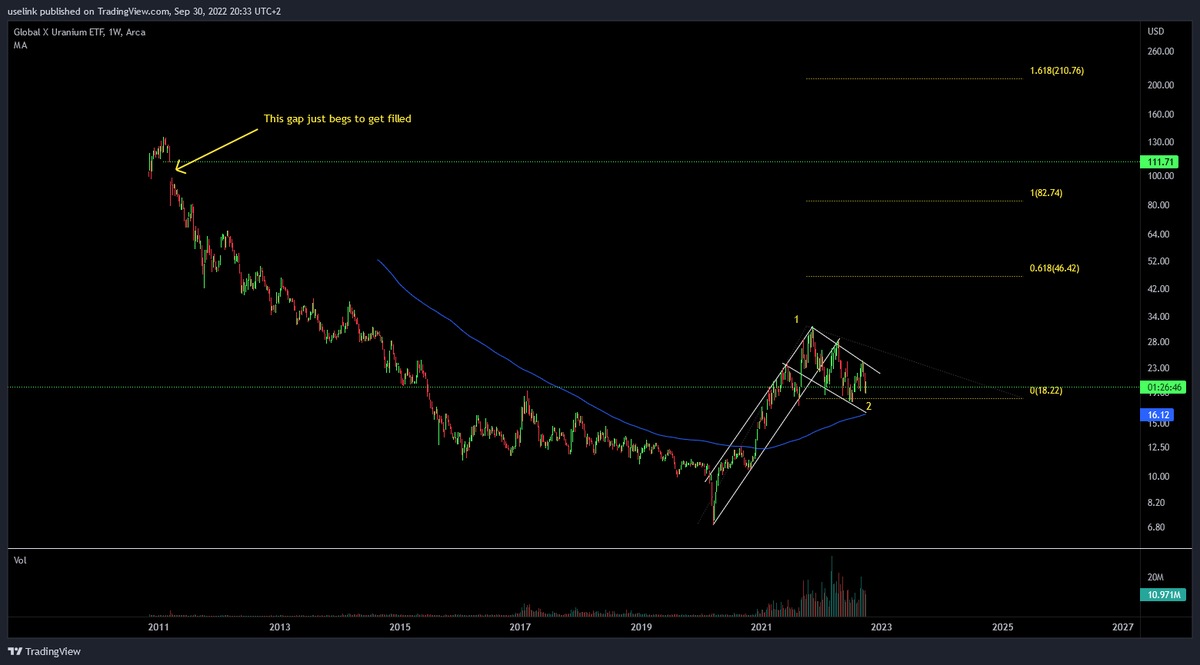Image resolution: width=1200 pixels, height=665 pixels.
Task: Click the 2027 date on the time axis
Action: (1122, 627)
